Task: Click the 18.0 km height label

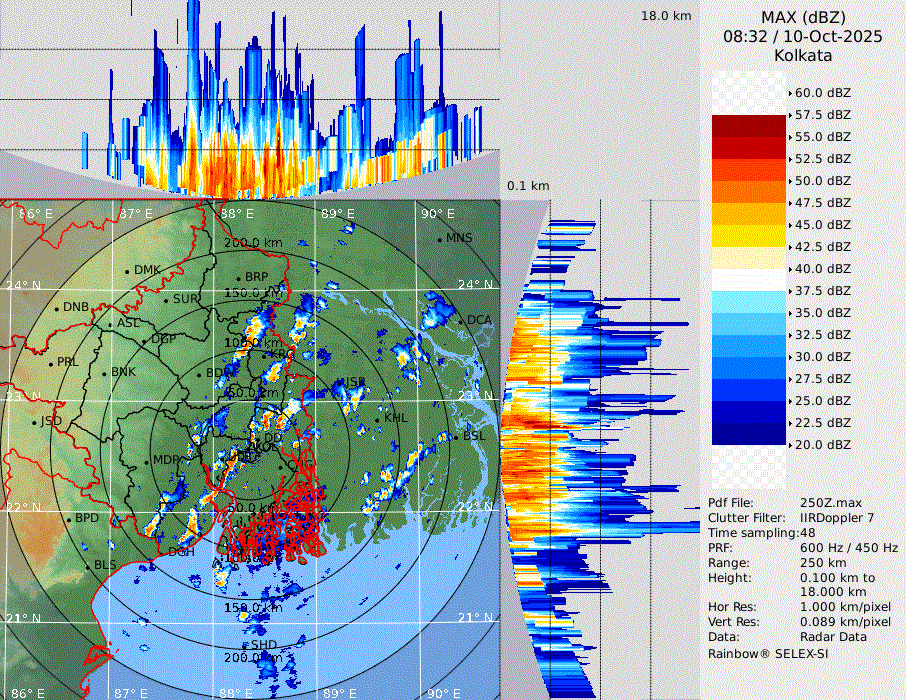Action: (666, 16)
